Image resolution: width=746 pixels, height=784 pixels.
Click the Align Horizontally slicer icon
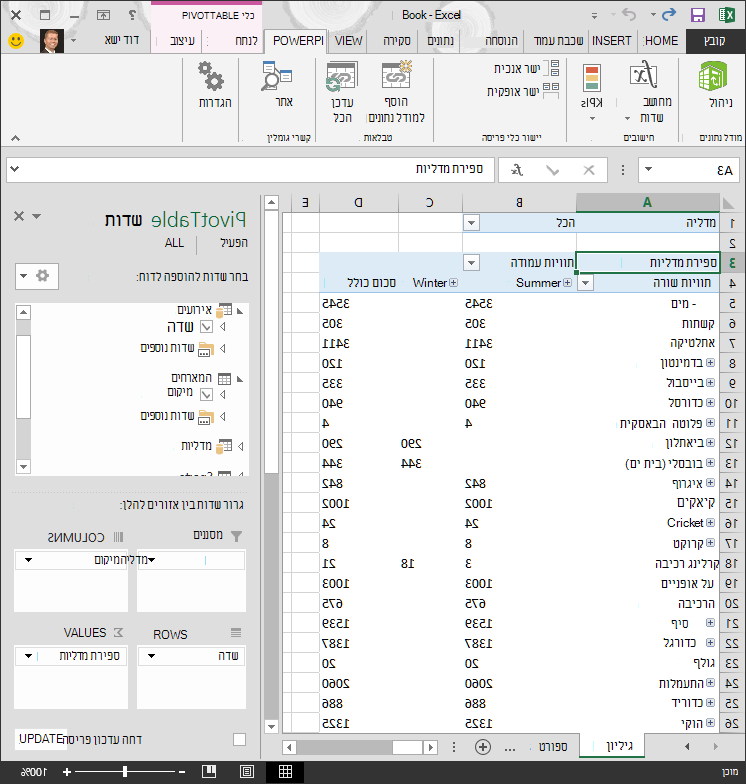(x=550, y=91)
